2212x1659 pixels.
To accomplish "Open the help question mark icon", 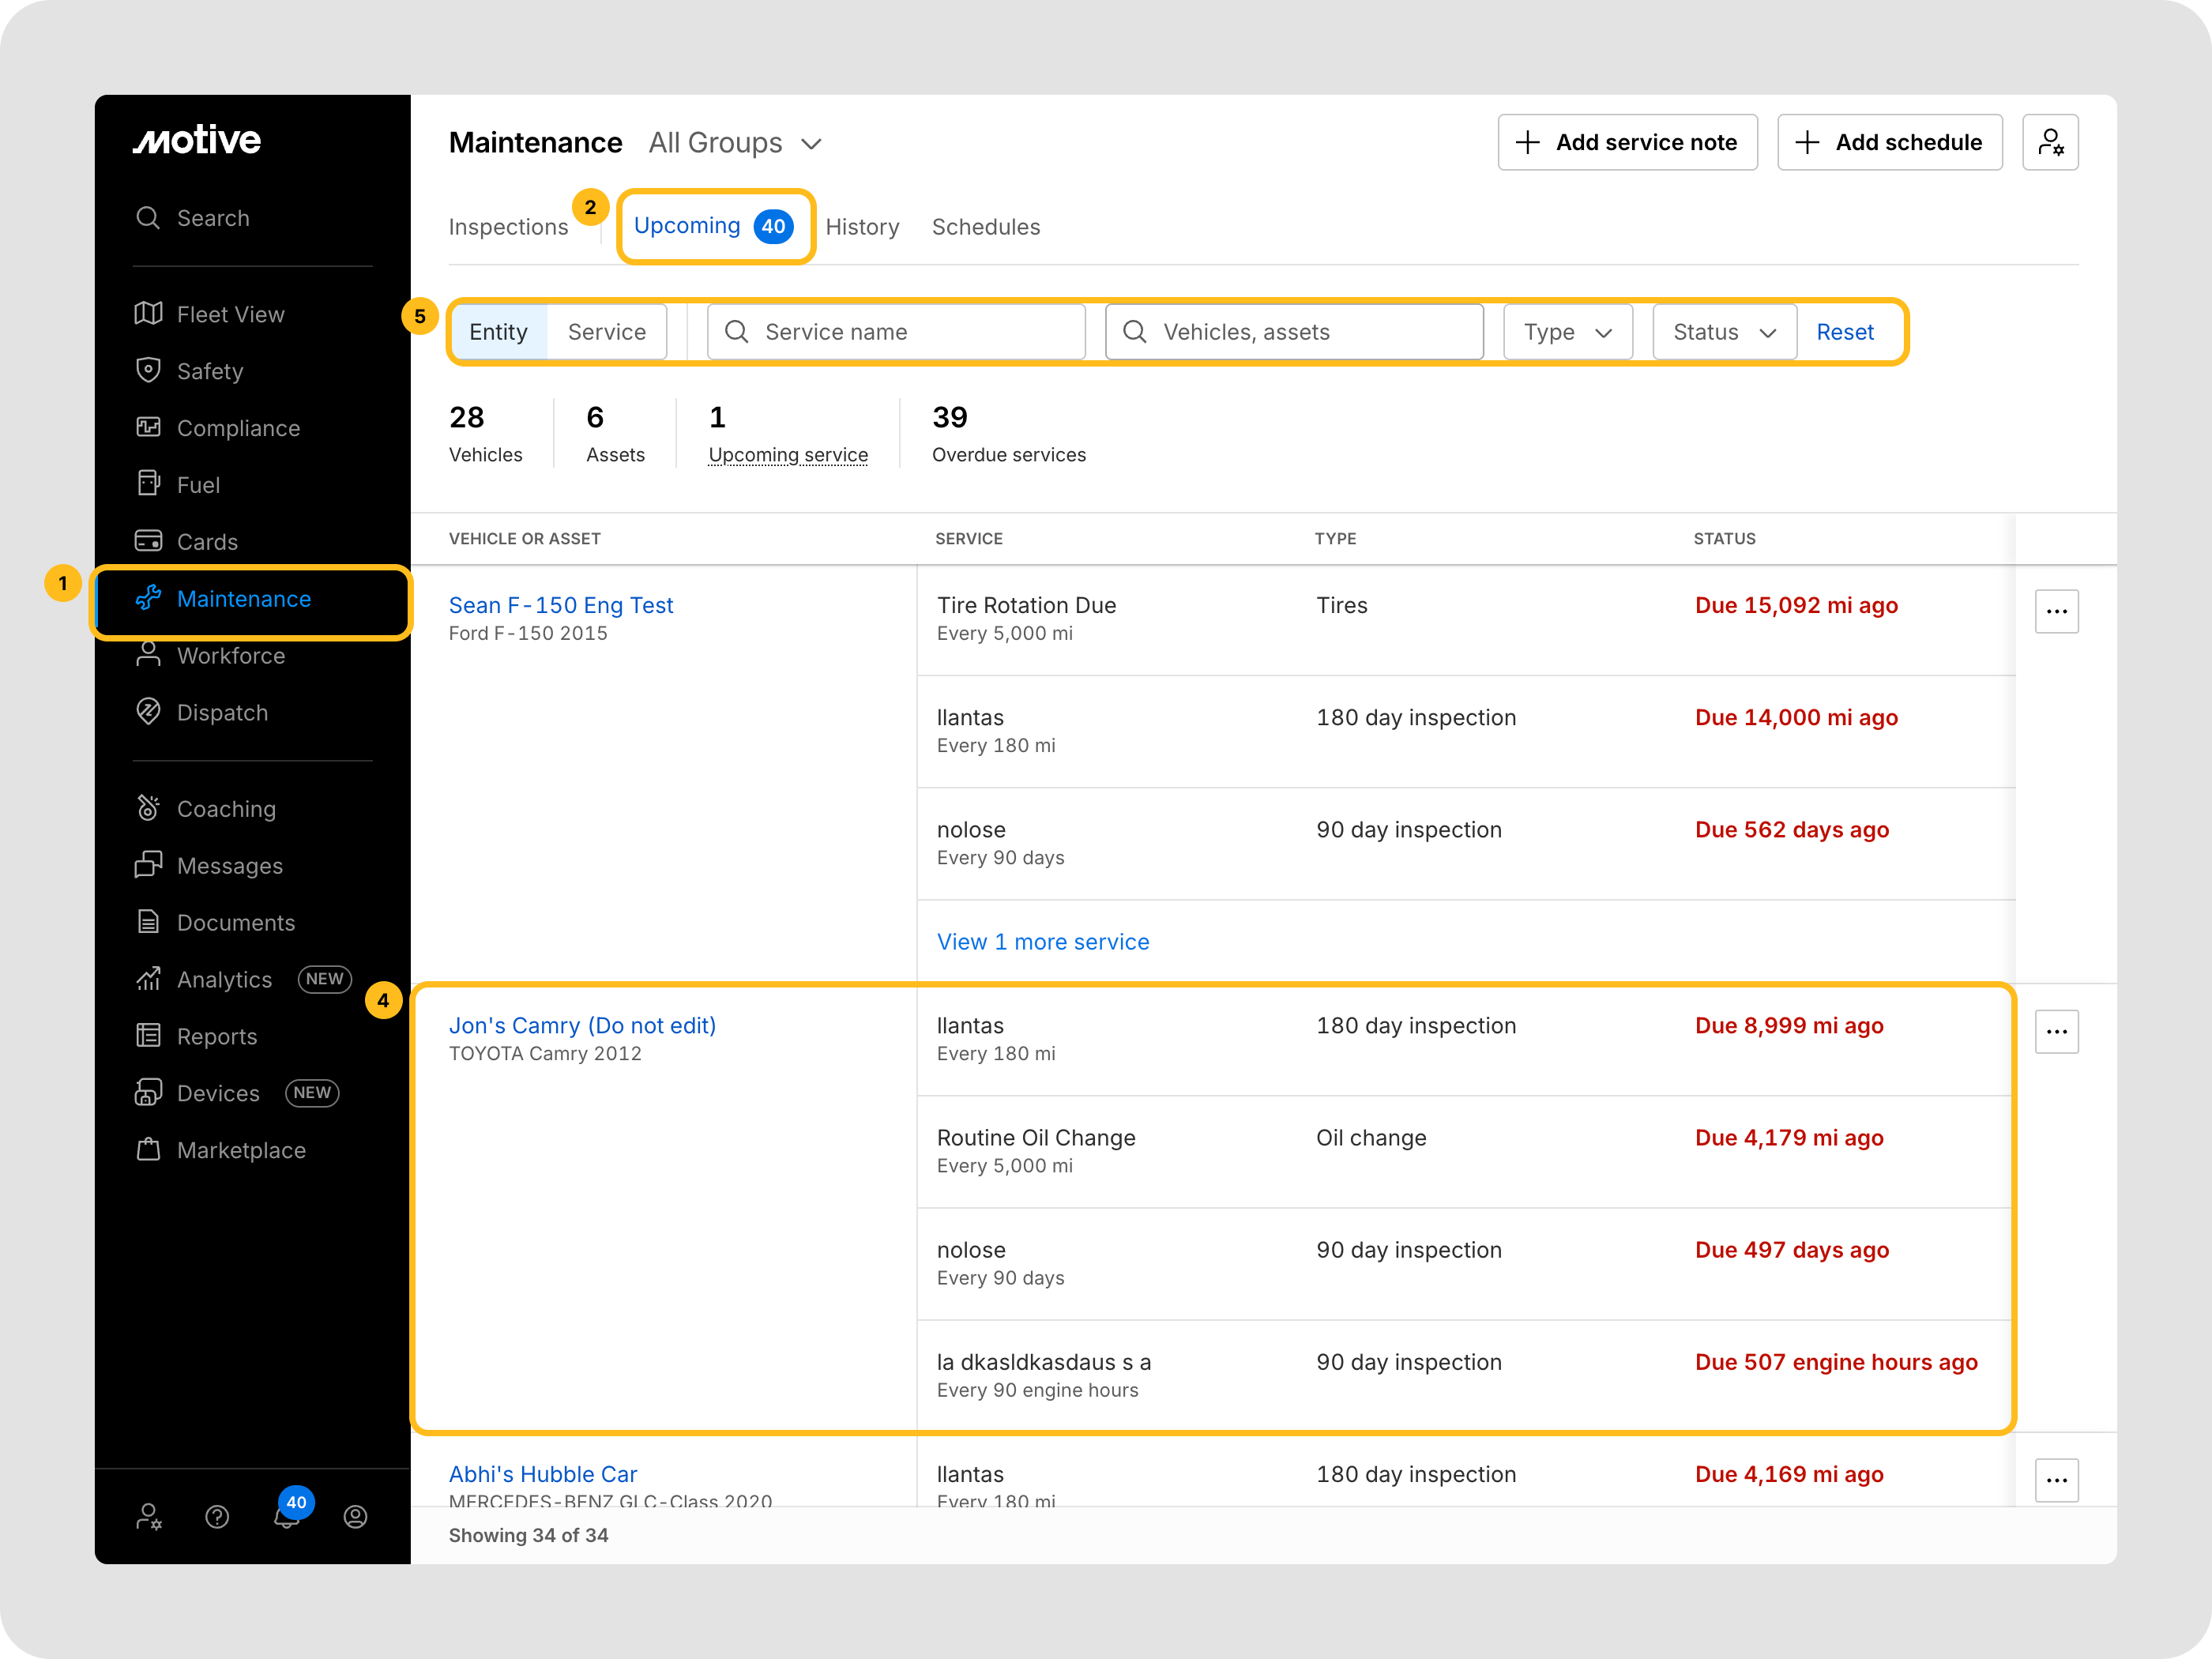I will coord(217,1517).
